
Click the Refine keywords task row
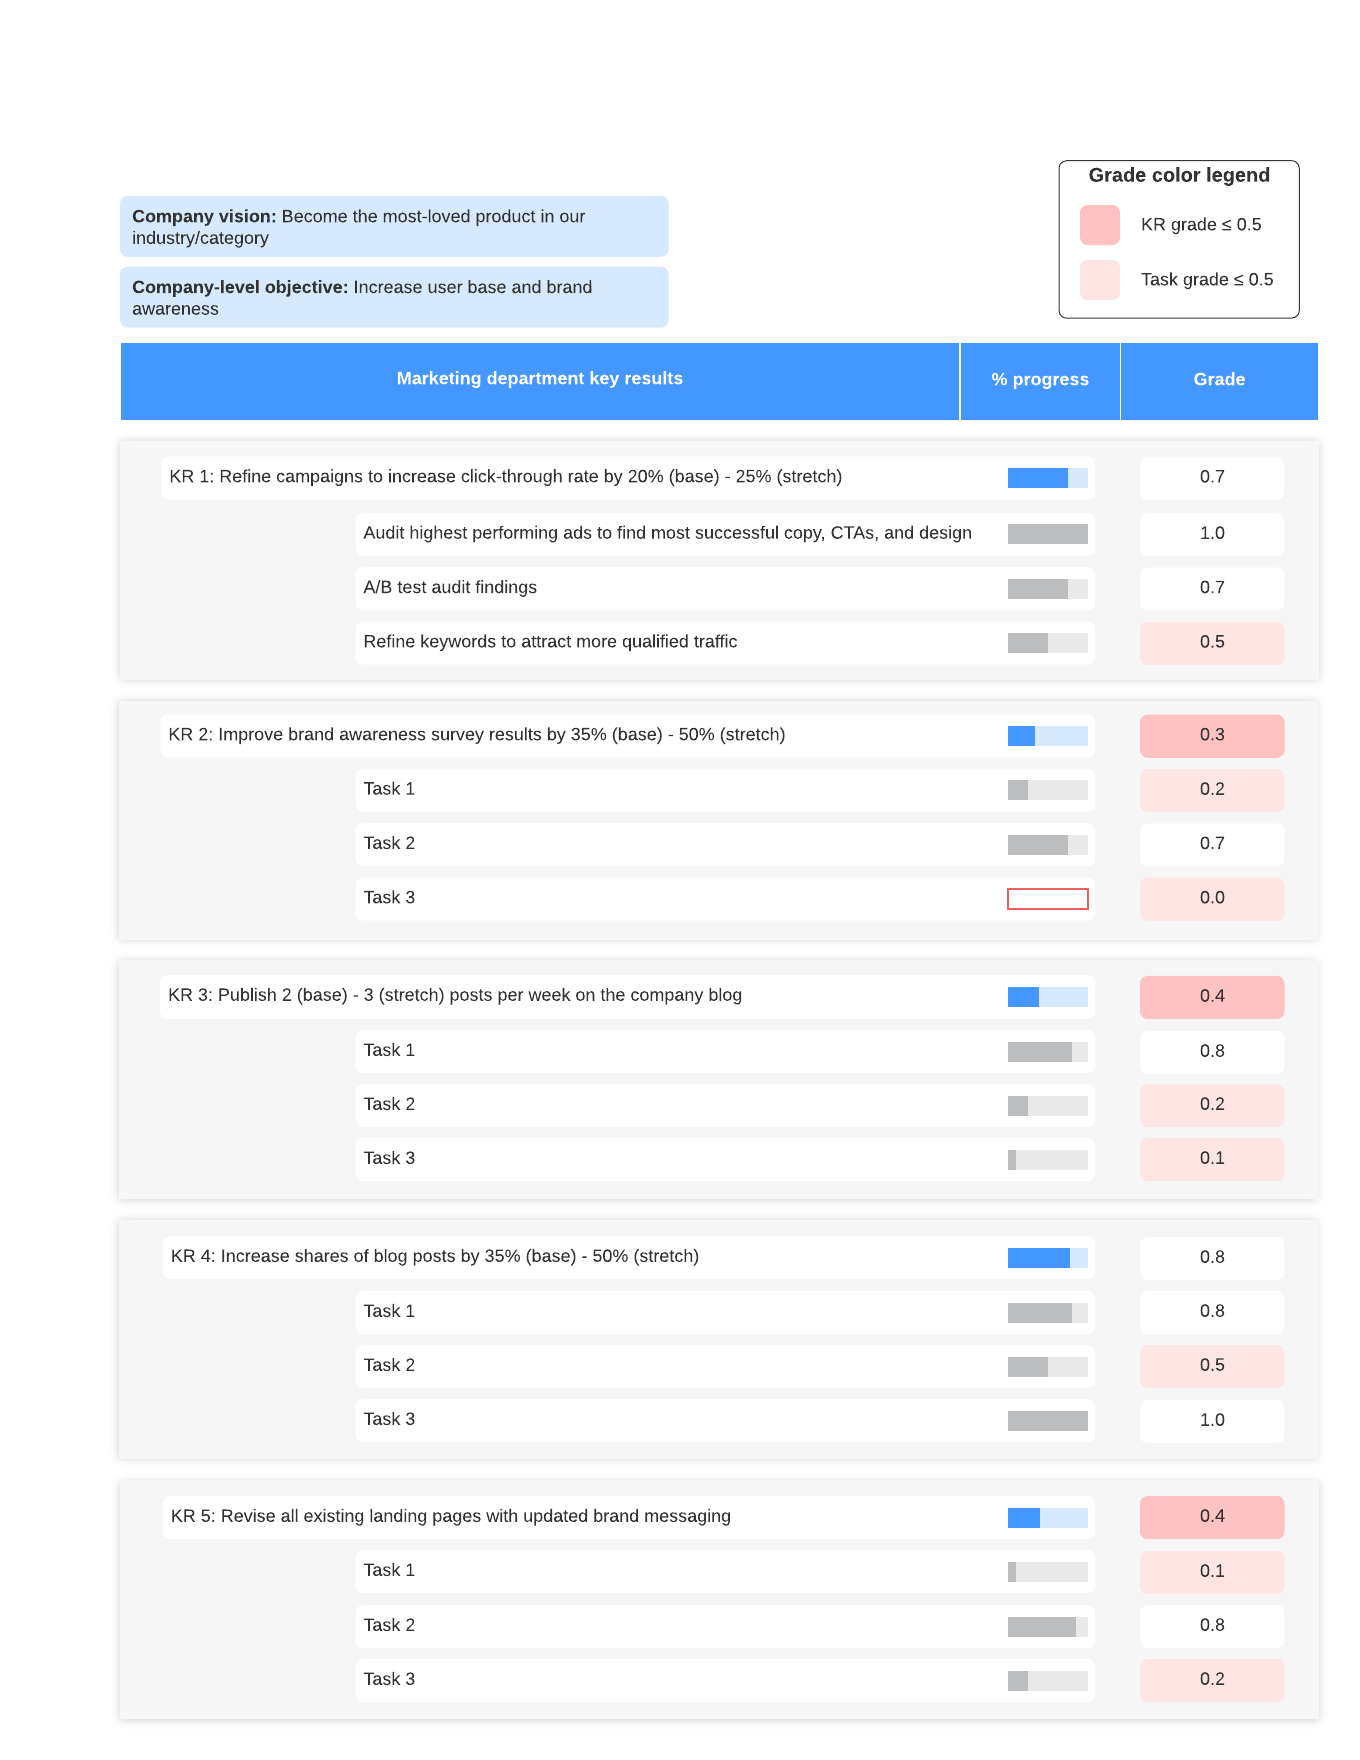coord(550,642)
